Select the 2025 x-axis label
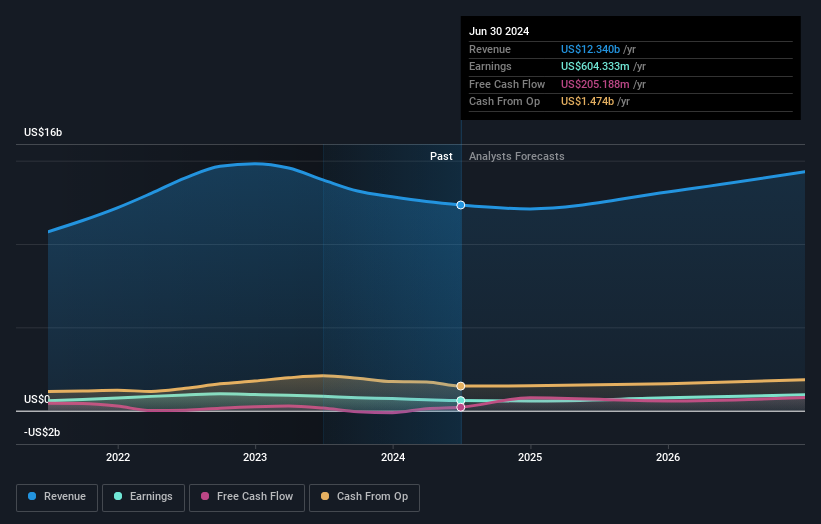Screen dimensions: 821x524 click(x=530, y=457)
